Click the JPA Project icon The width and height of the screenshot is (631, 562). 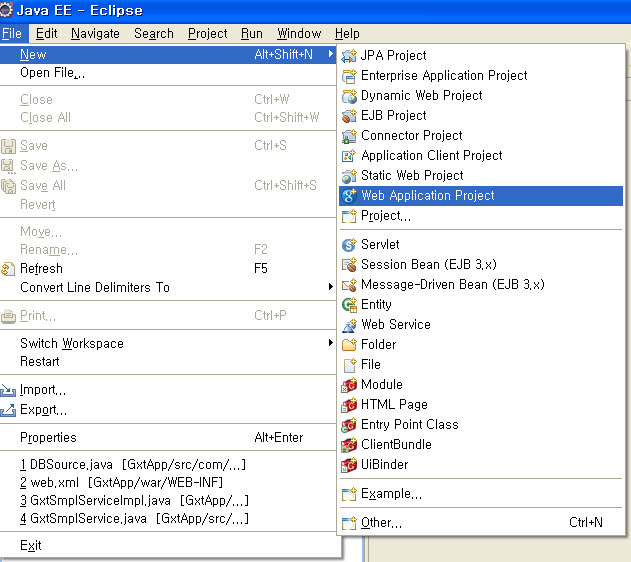349,56
